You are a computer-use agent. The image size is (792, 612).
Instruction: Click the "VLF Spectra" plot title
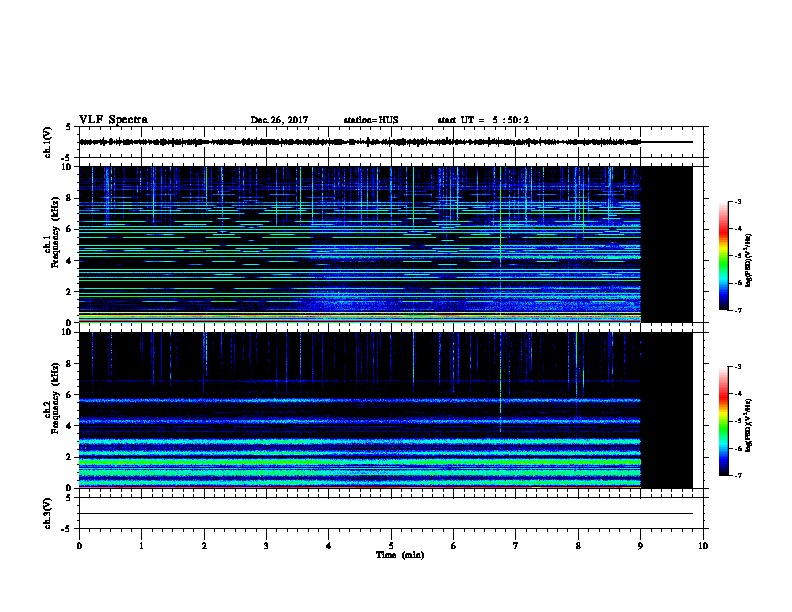[113, 120]
